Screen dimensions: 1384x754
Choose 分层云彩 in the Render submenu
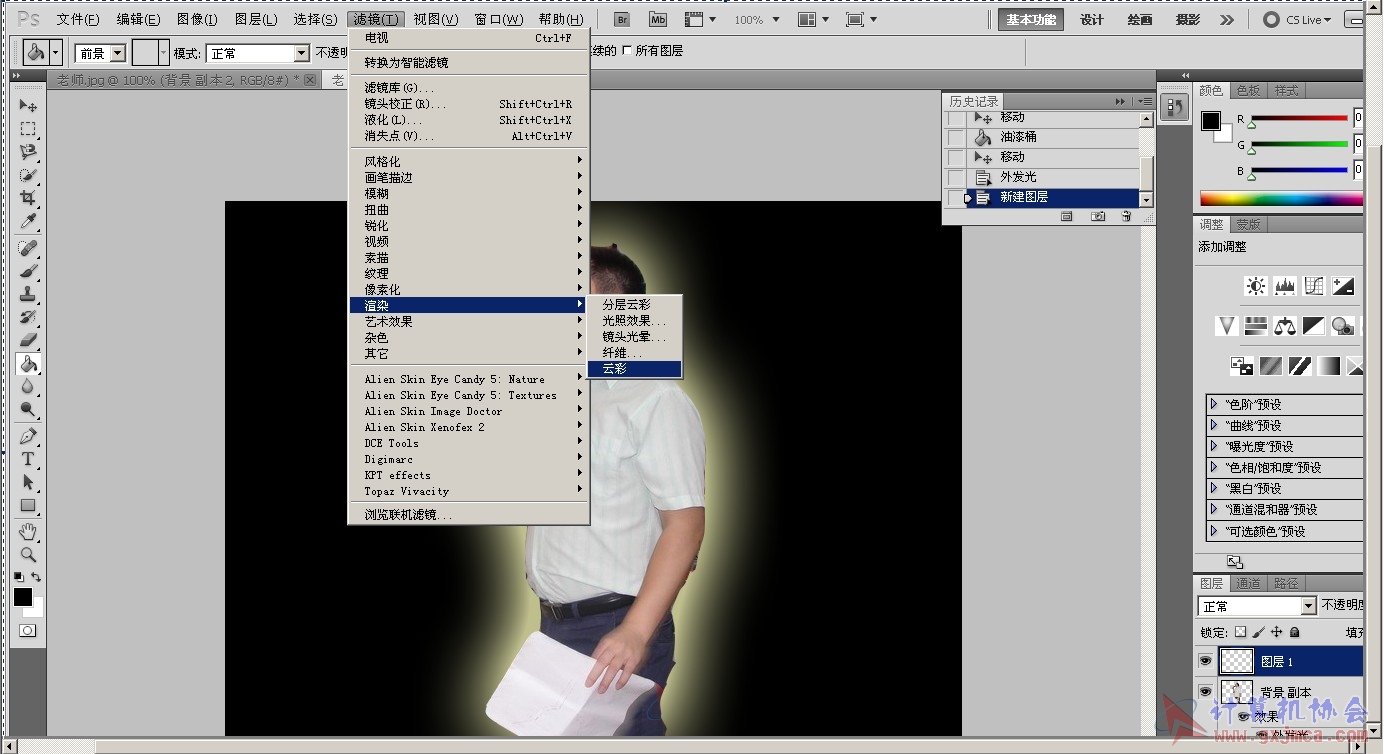pos(635,305)
